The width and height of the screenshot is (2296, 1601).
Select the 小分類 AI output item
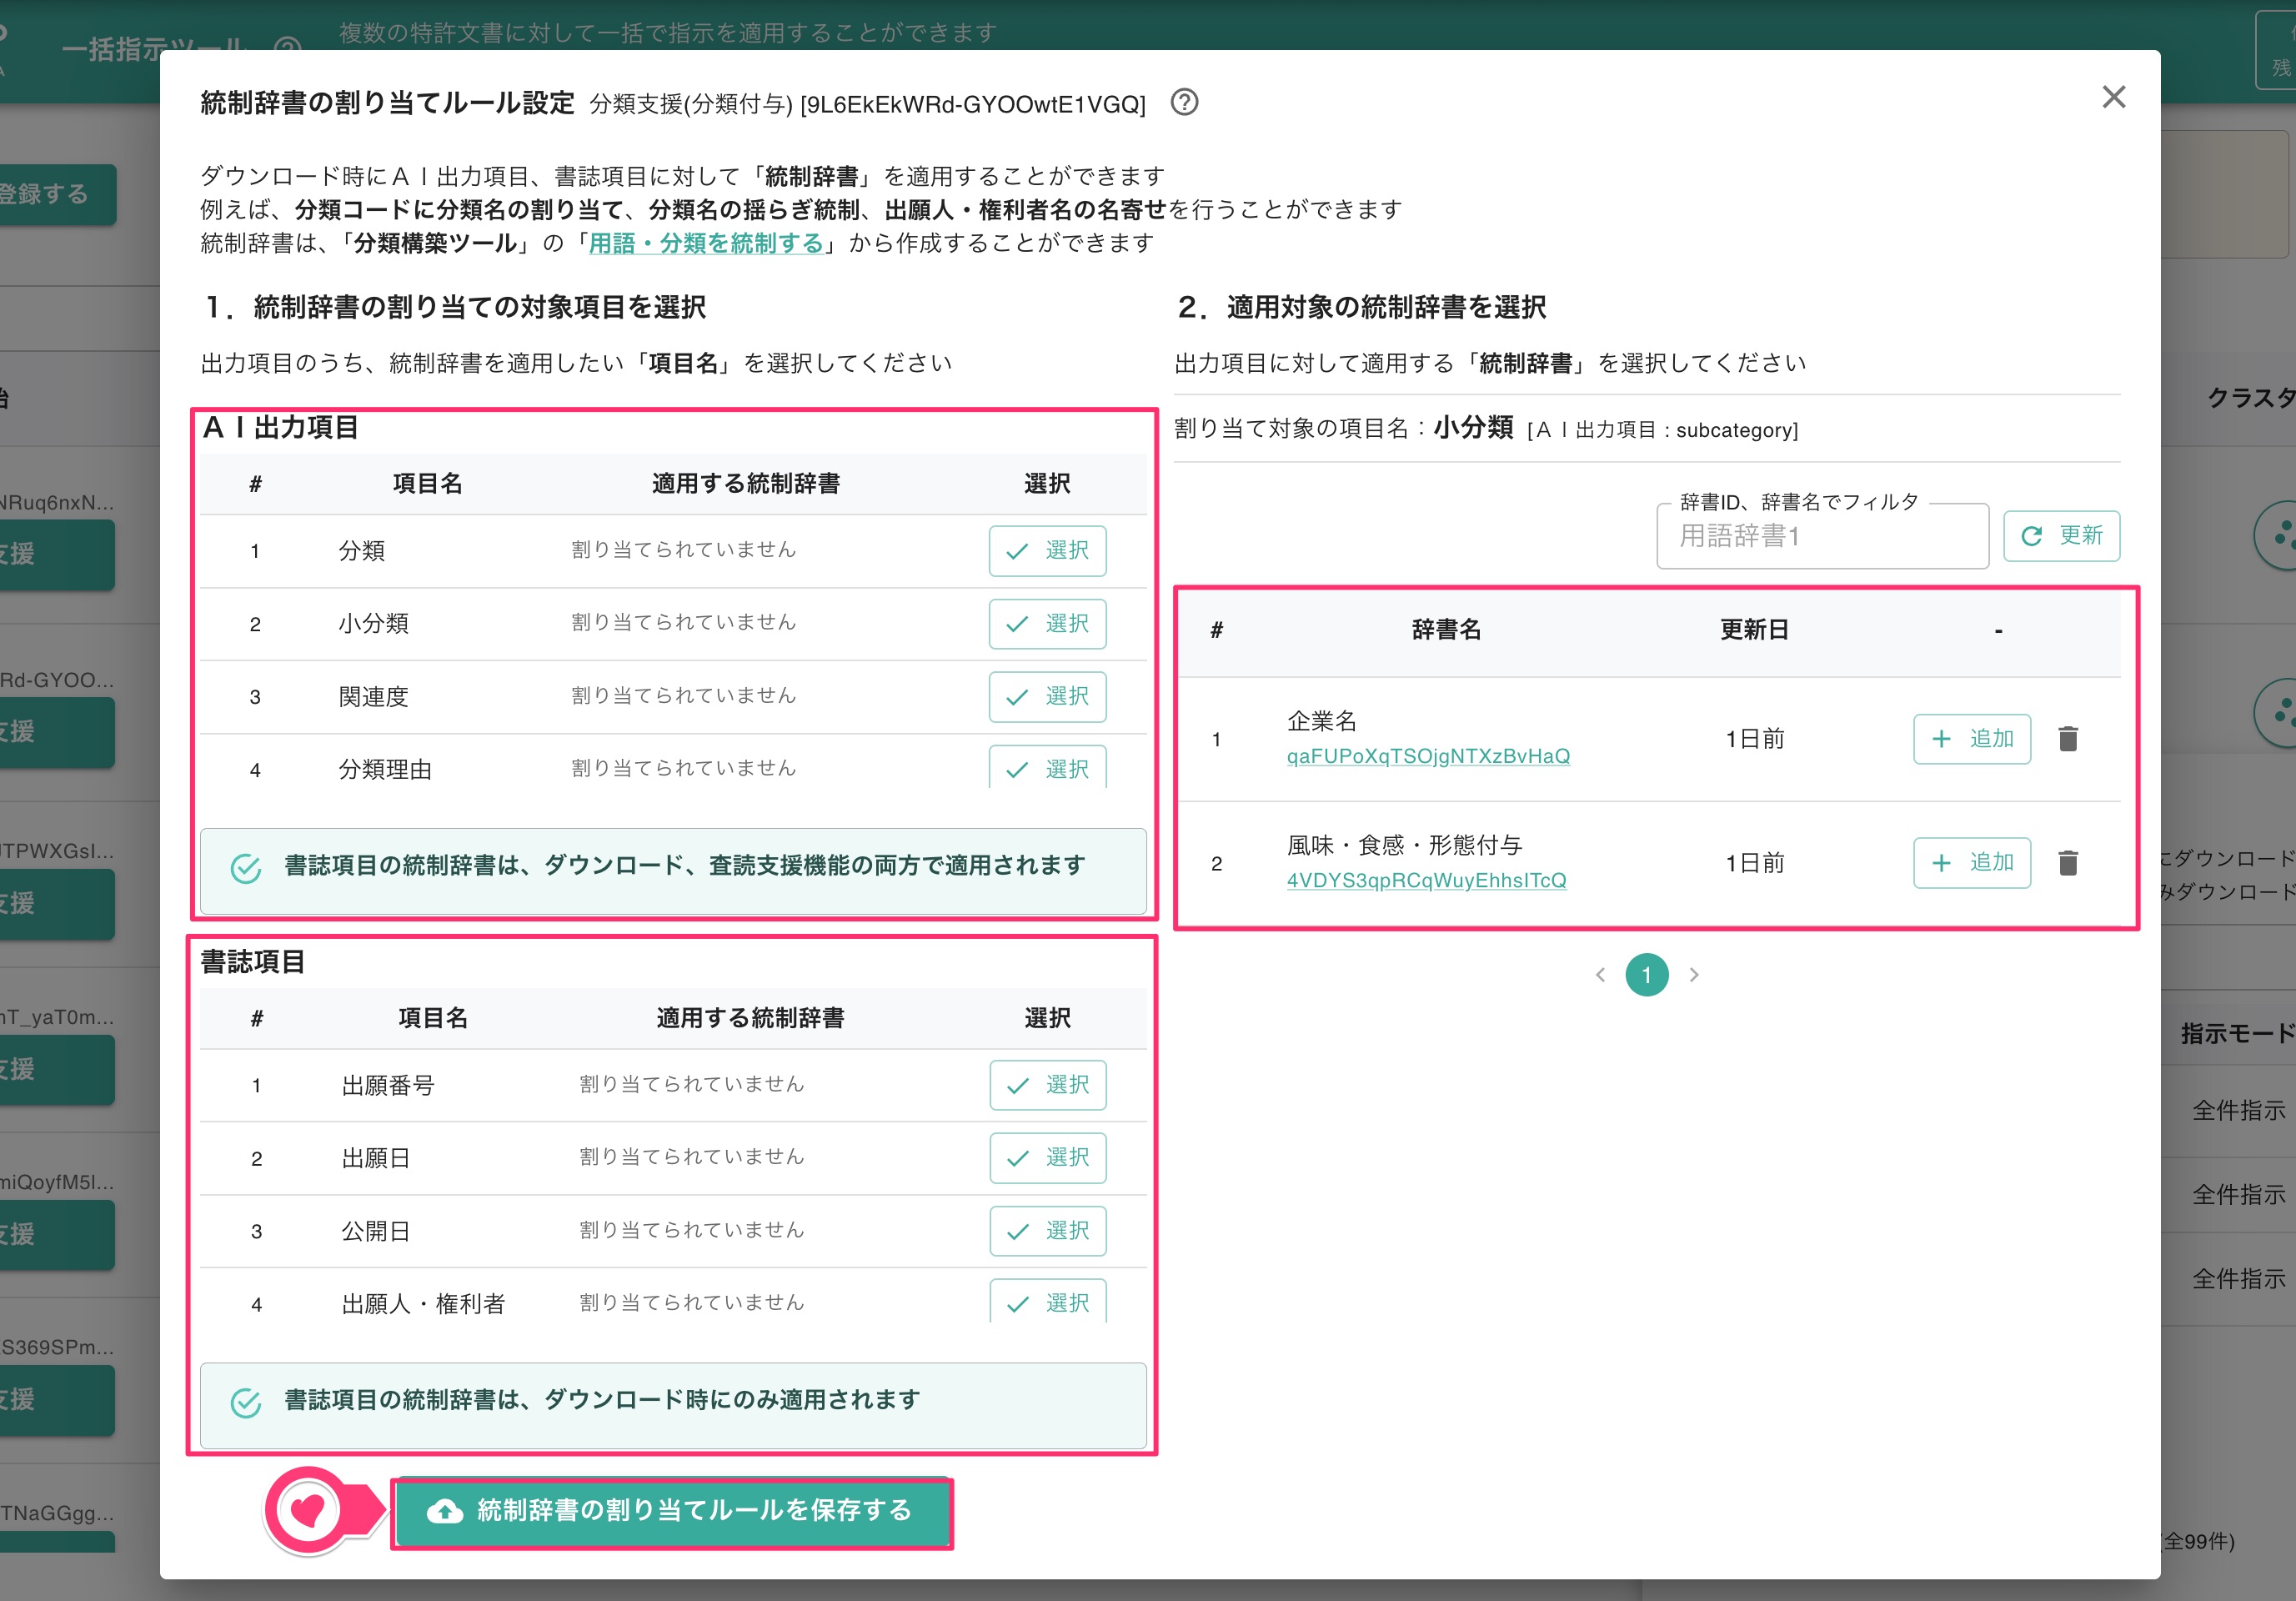pos(1047,623)
